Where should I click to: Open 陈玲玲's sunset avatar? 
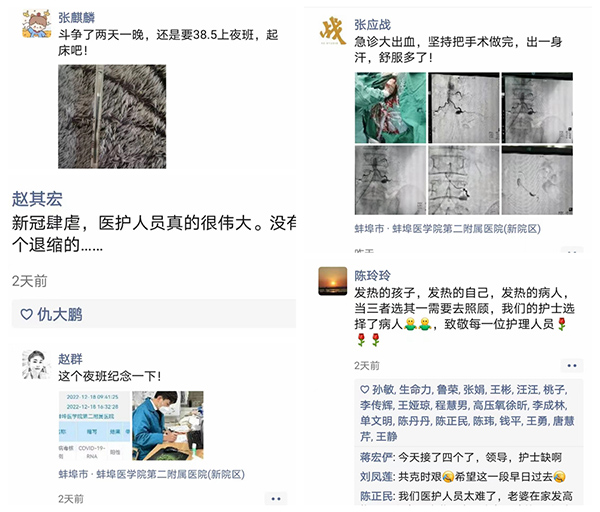[333, 281]
